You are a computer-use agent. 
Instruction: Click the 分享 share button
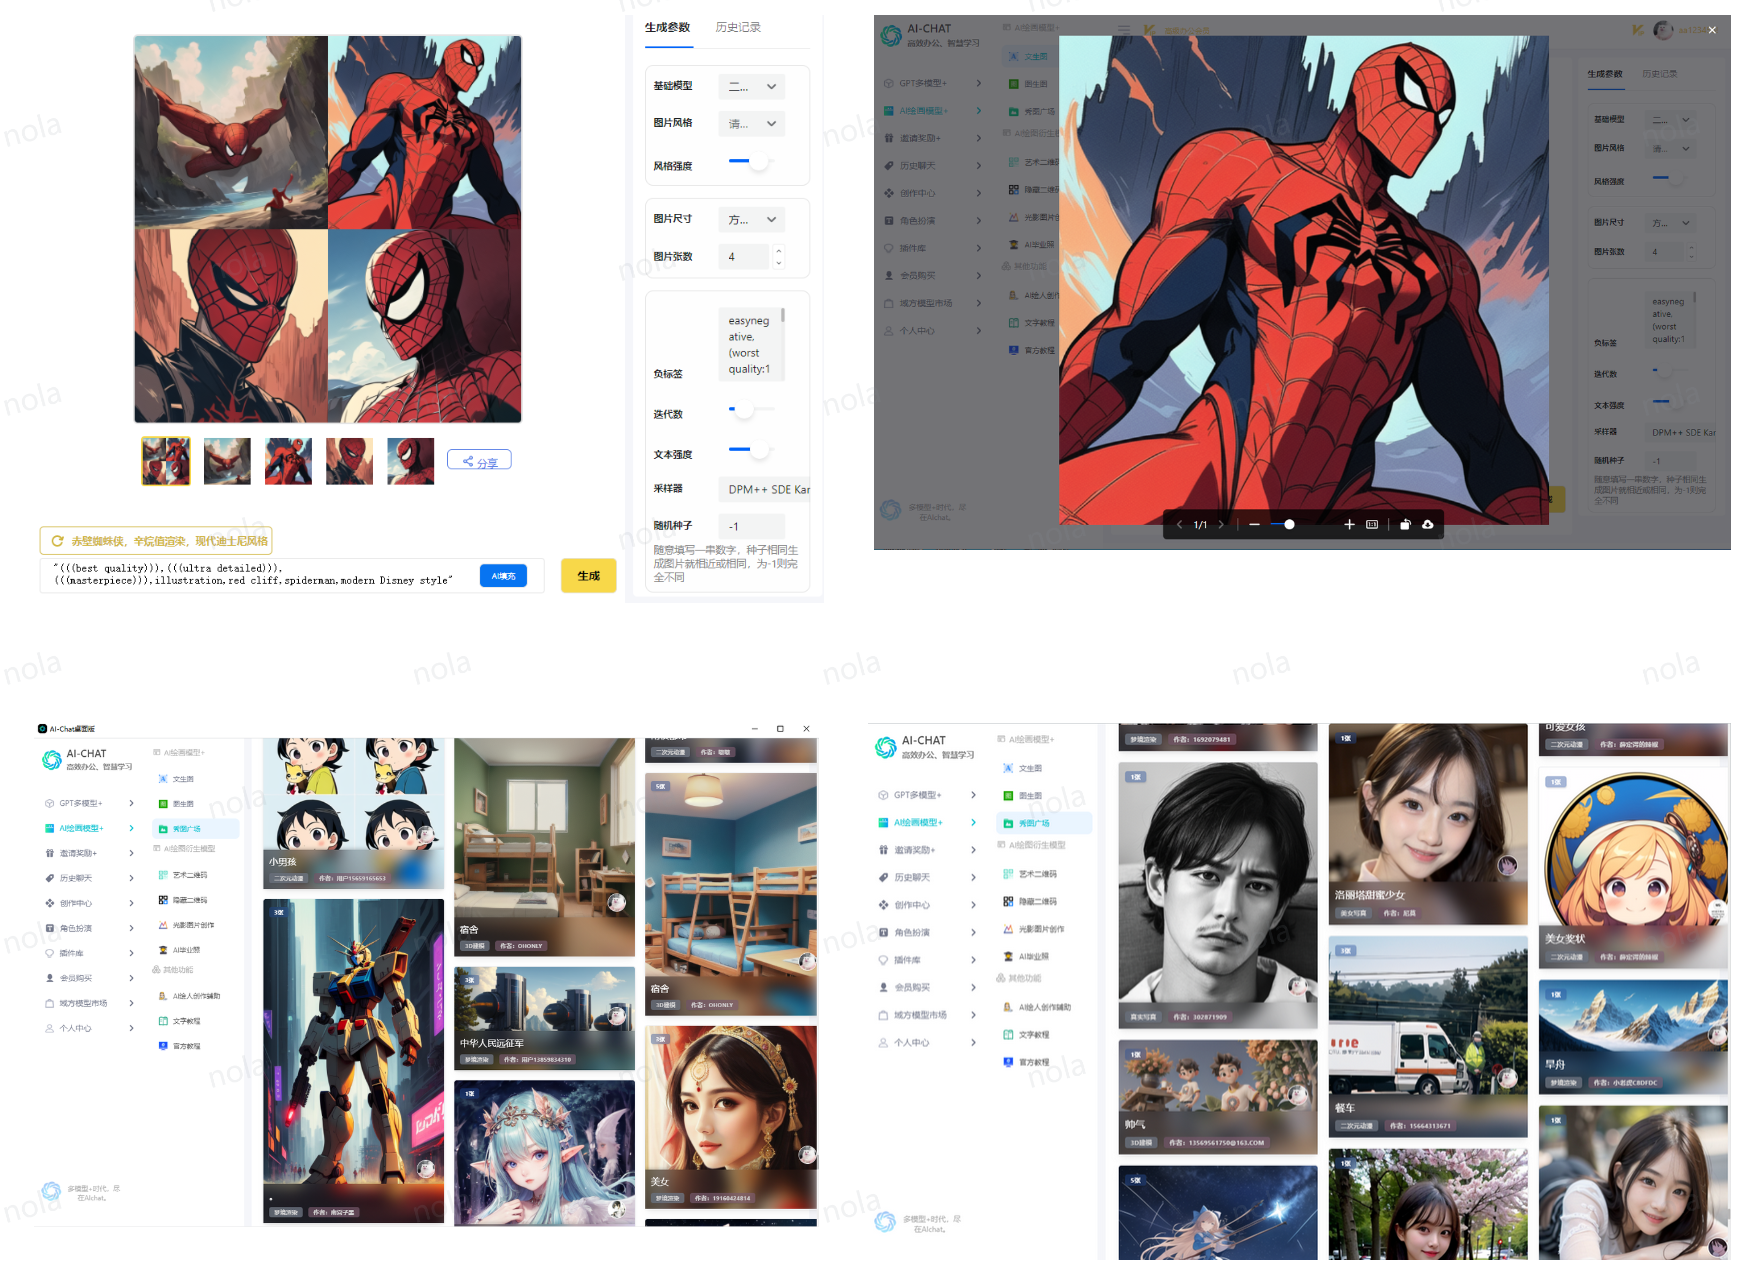pos(479,461)
